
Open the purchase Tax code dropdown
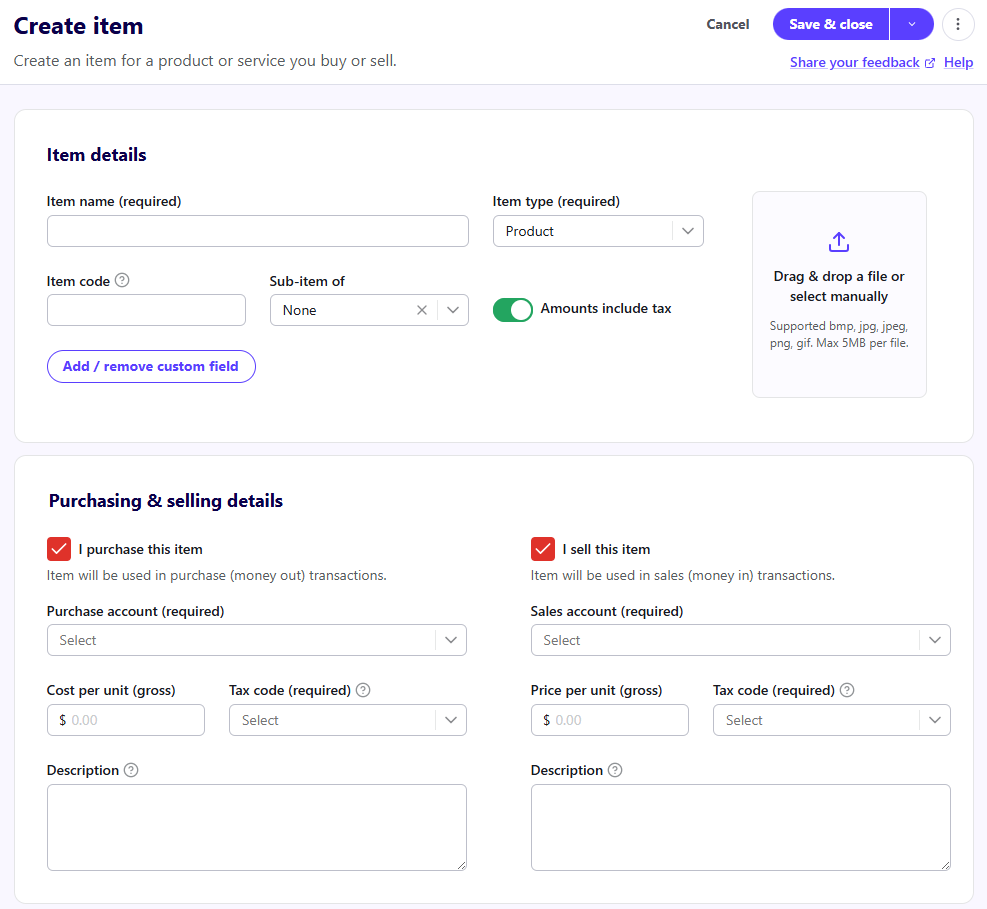347,720
